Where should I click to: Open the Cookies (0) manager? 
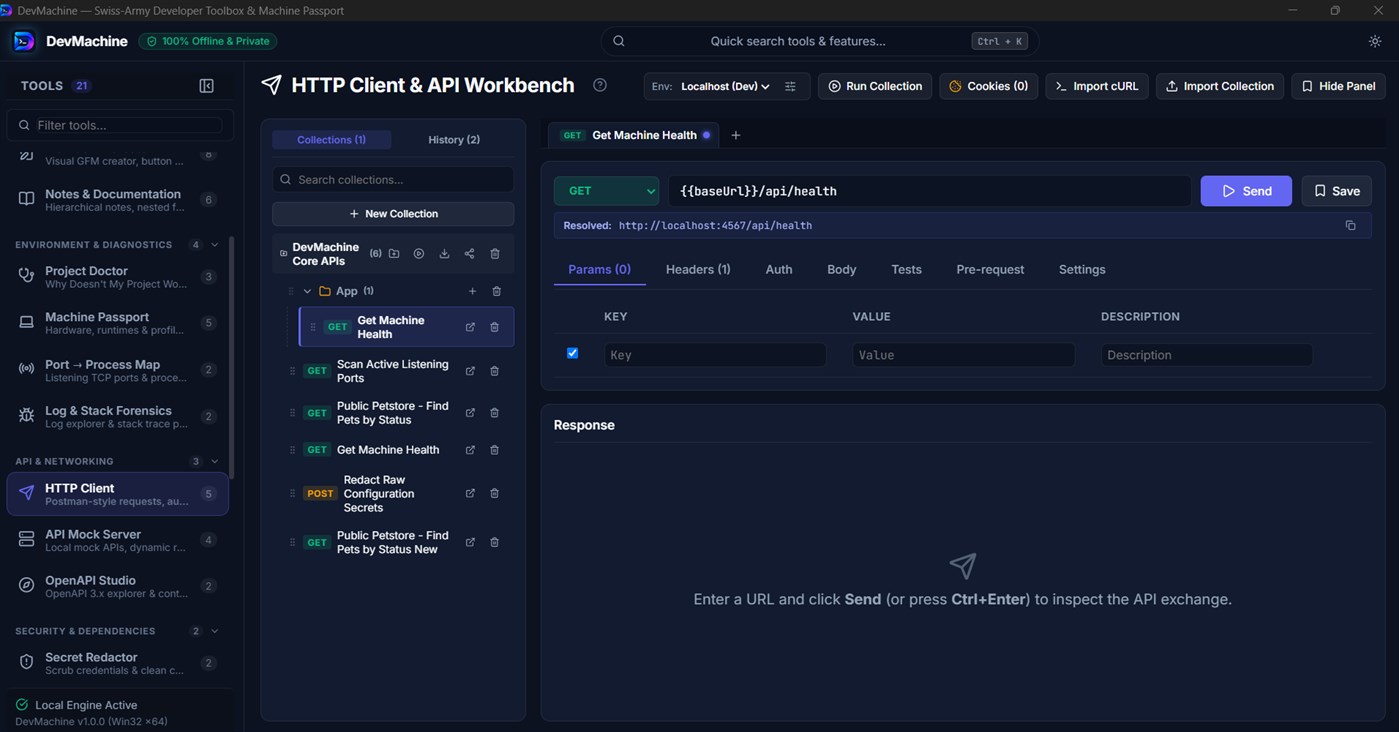point(989,86)
